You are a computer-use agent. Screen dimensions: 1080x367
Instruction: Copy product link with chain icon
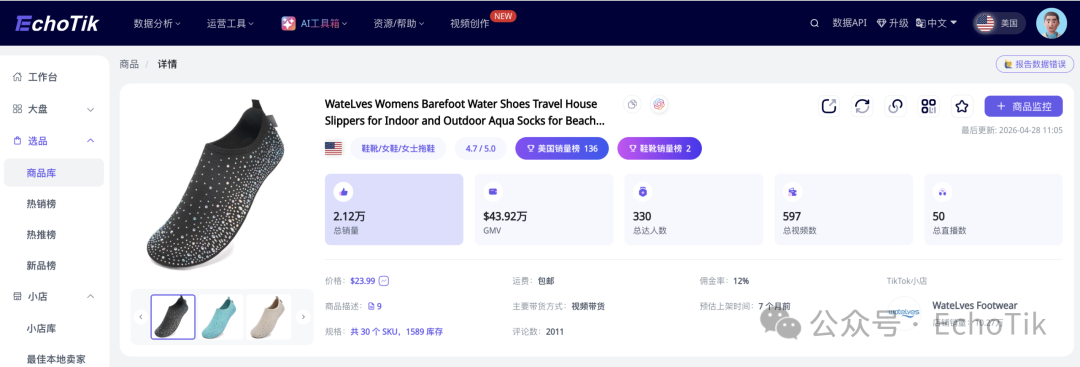[x=895, y=106]
